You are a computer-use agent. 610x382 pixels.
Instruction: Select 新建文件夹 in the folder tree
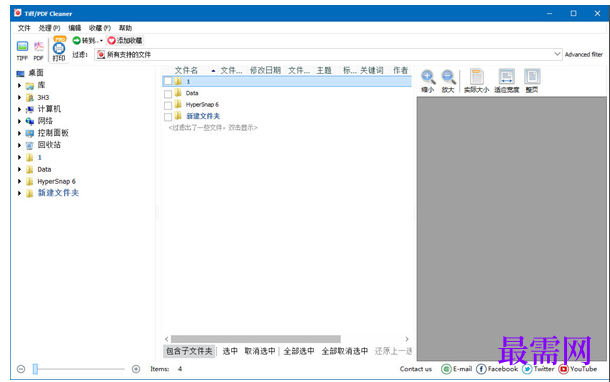coord(58,193)
